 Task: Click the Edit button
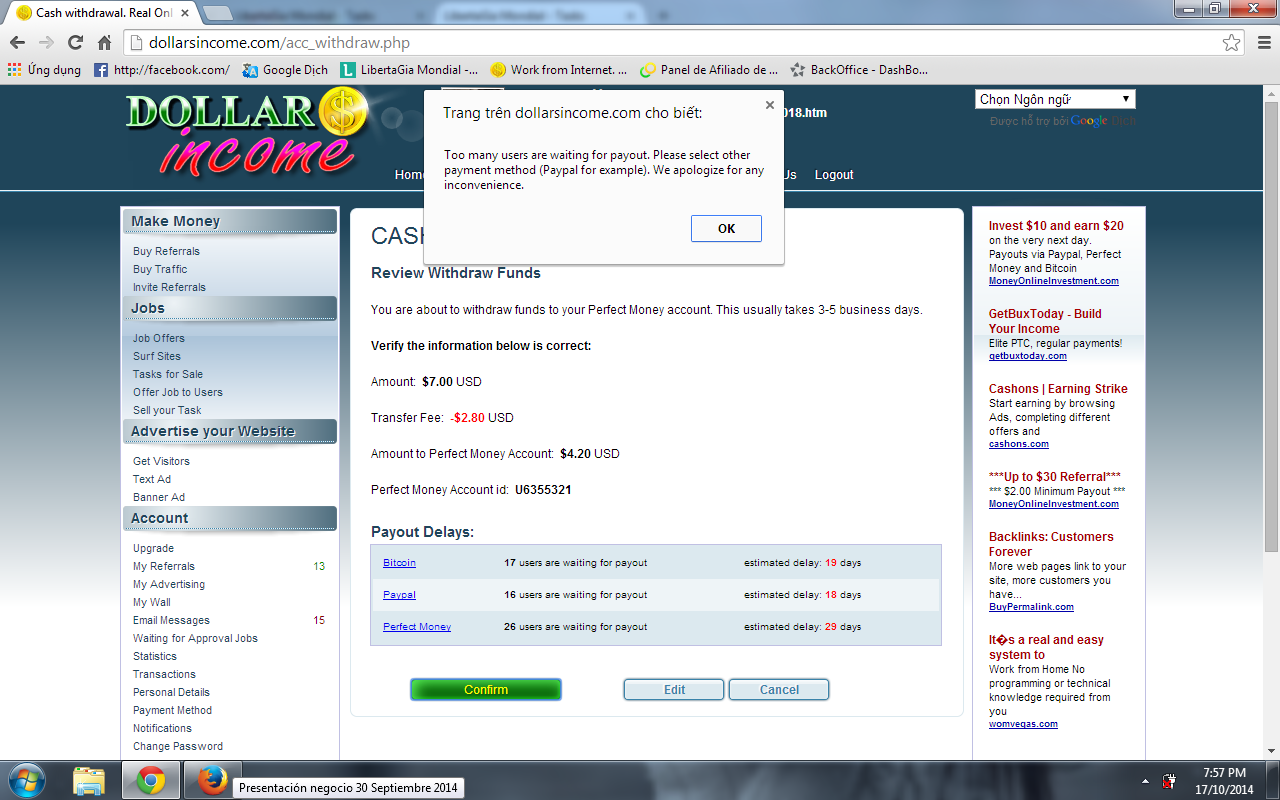(x=674, y=690)
